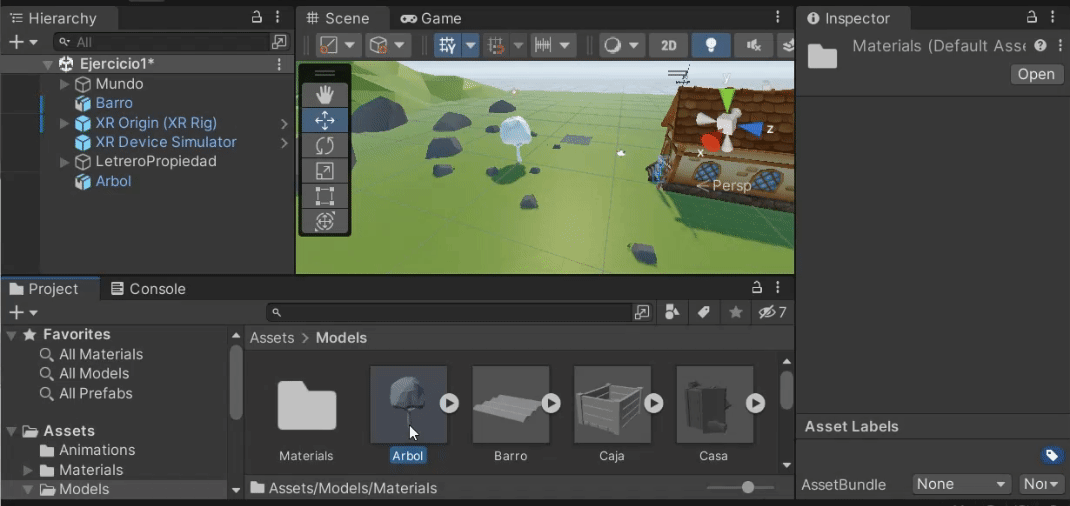
Task: Click the Open button in Inspector
Action: click(x=1036, y=74)
